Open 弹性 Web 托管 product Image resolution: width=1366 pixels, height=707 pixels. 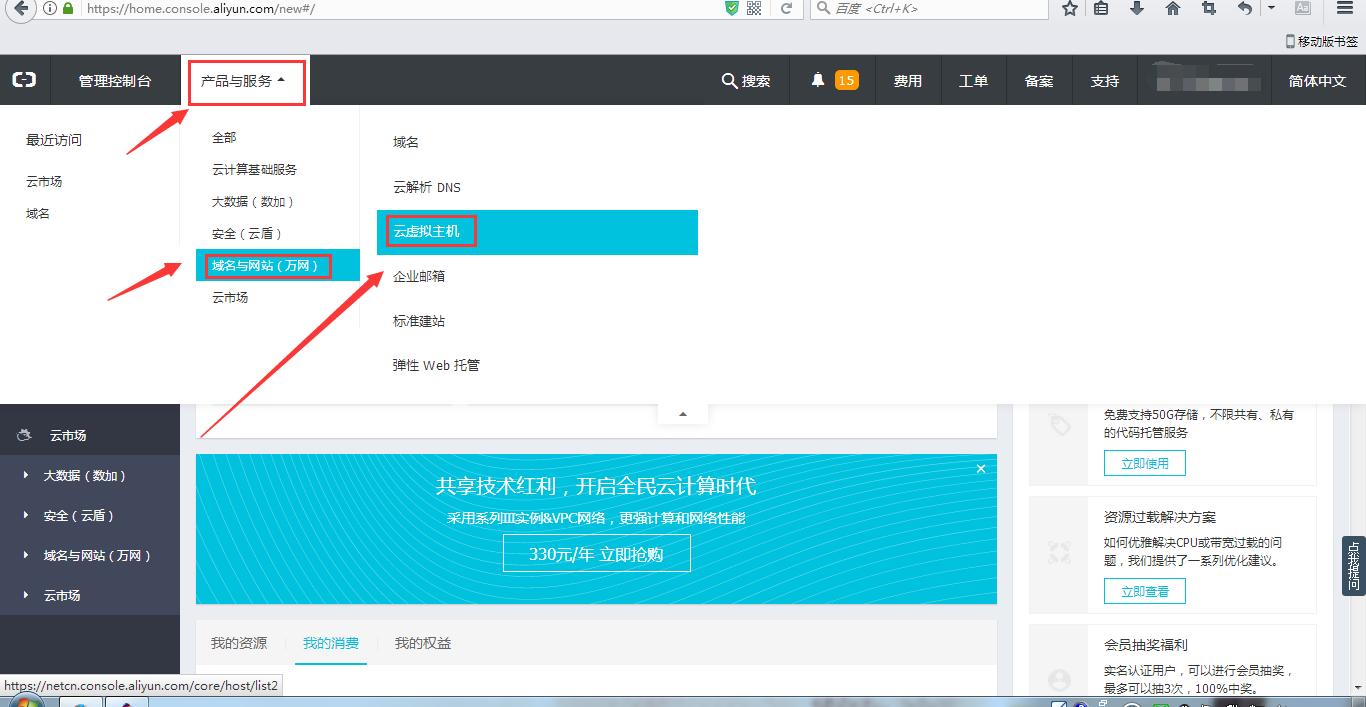pos(436,366)
